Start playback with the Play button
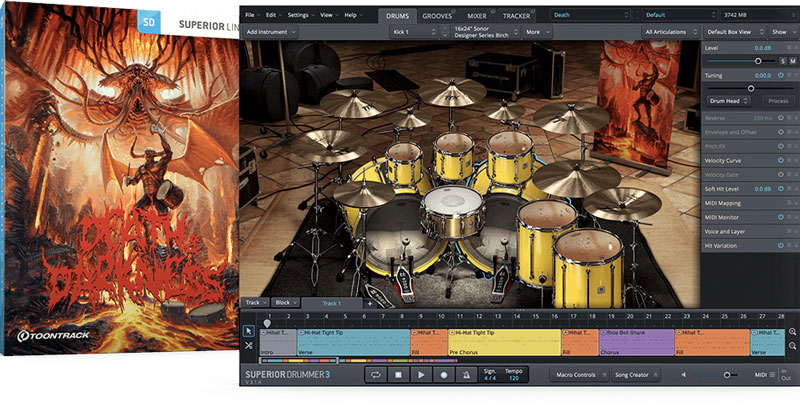The width and height of the screenshot is (800, 413). coord(421,374)
